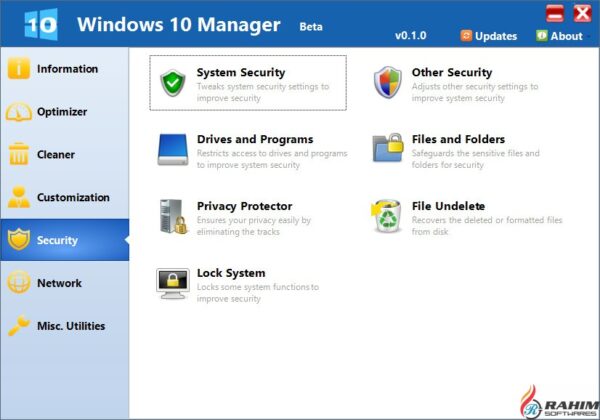This screenshot has height=420, width=600.
Task: Click "Adjusts other security settings" description
Action: point(475,92)
